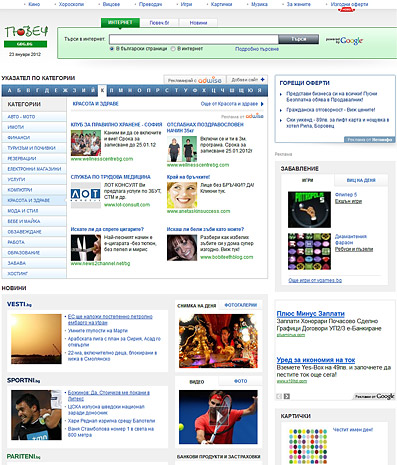Open Още игри от vgames.bg link

coord(315,280)
